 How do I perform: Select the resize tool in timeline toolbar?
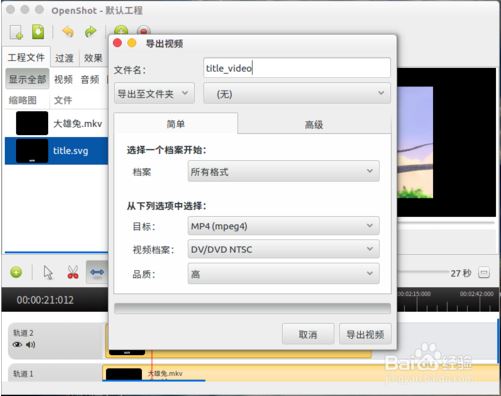click(x=97, y=272)
